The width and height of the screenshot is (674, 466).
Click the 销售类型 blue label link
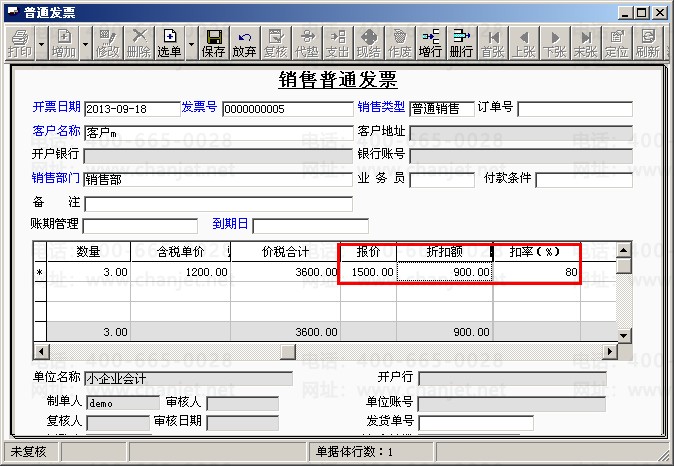(x=381, y=107)
